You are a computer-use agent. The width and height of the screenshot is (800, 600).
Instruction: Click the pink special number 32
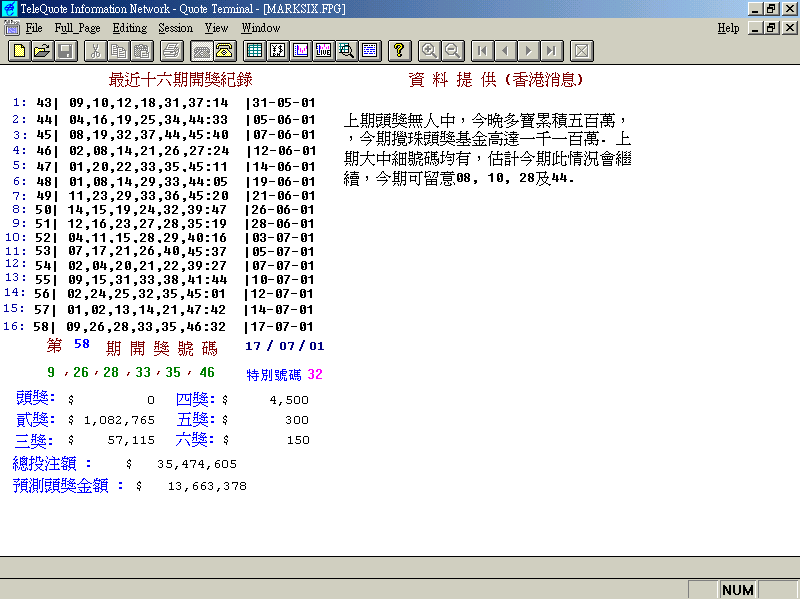[315, 374]
